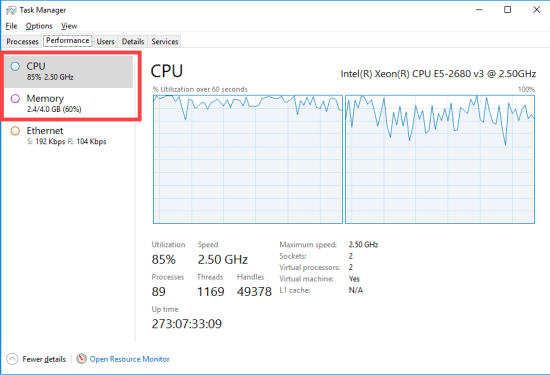Switch to the Users tab
The image size is (550, 375).
tap(105, 41)
